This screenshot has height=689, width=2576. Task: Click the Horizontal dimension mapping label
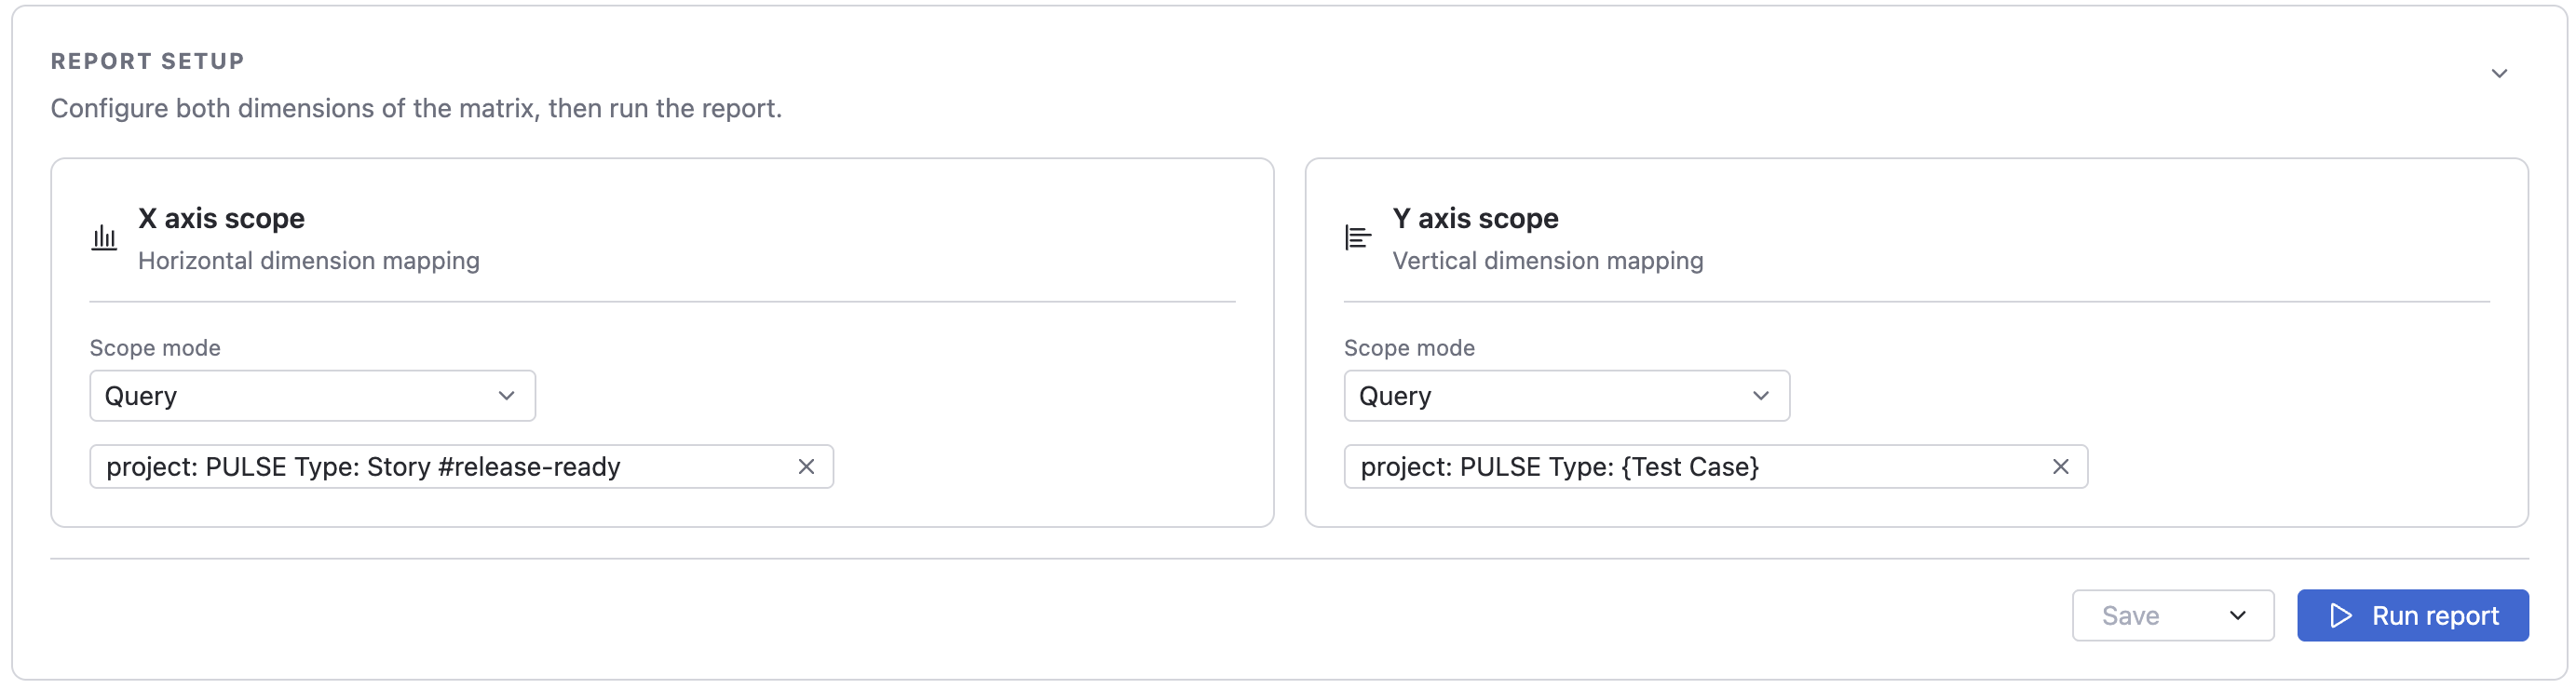(x=308, y=261)
